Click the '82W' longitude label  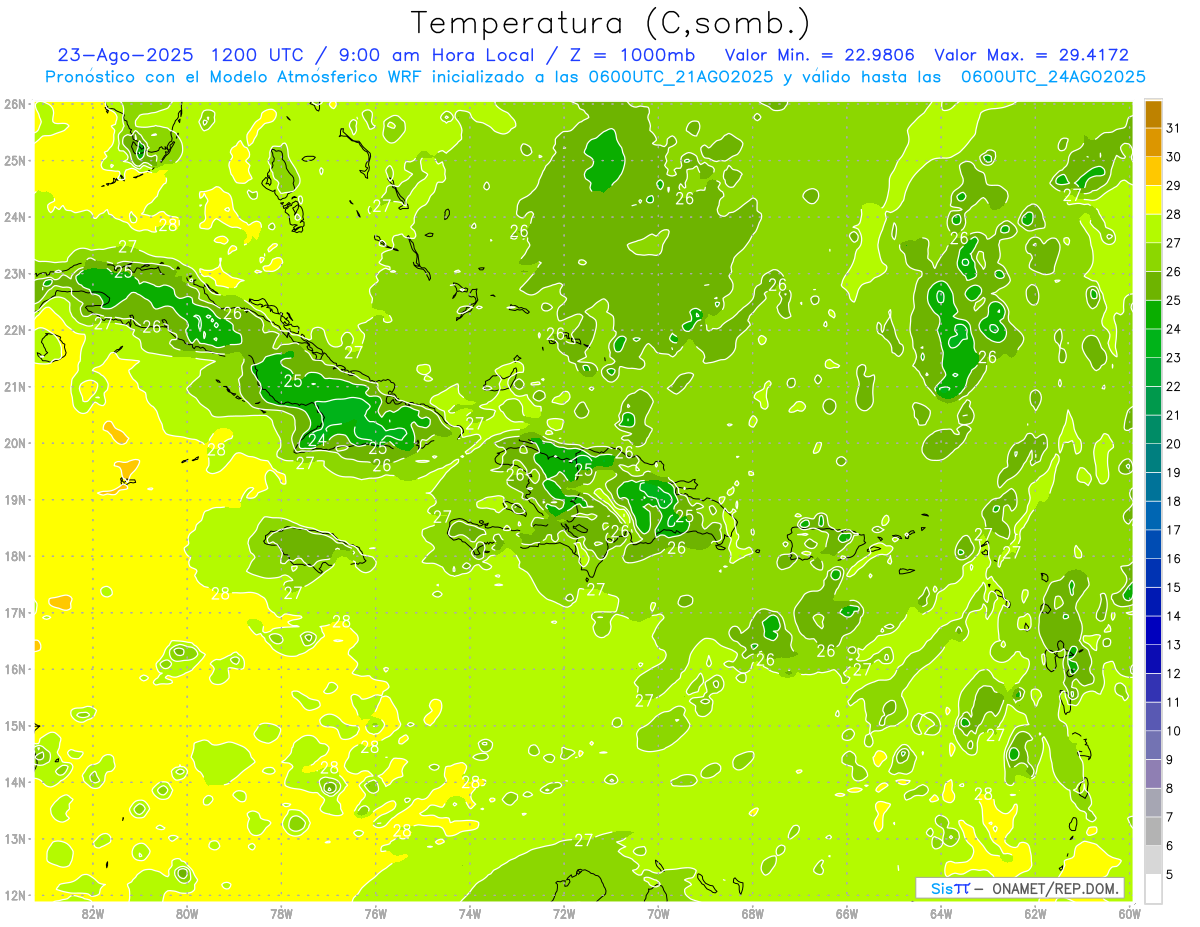(93, 913)
